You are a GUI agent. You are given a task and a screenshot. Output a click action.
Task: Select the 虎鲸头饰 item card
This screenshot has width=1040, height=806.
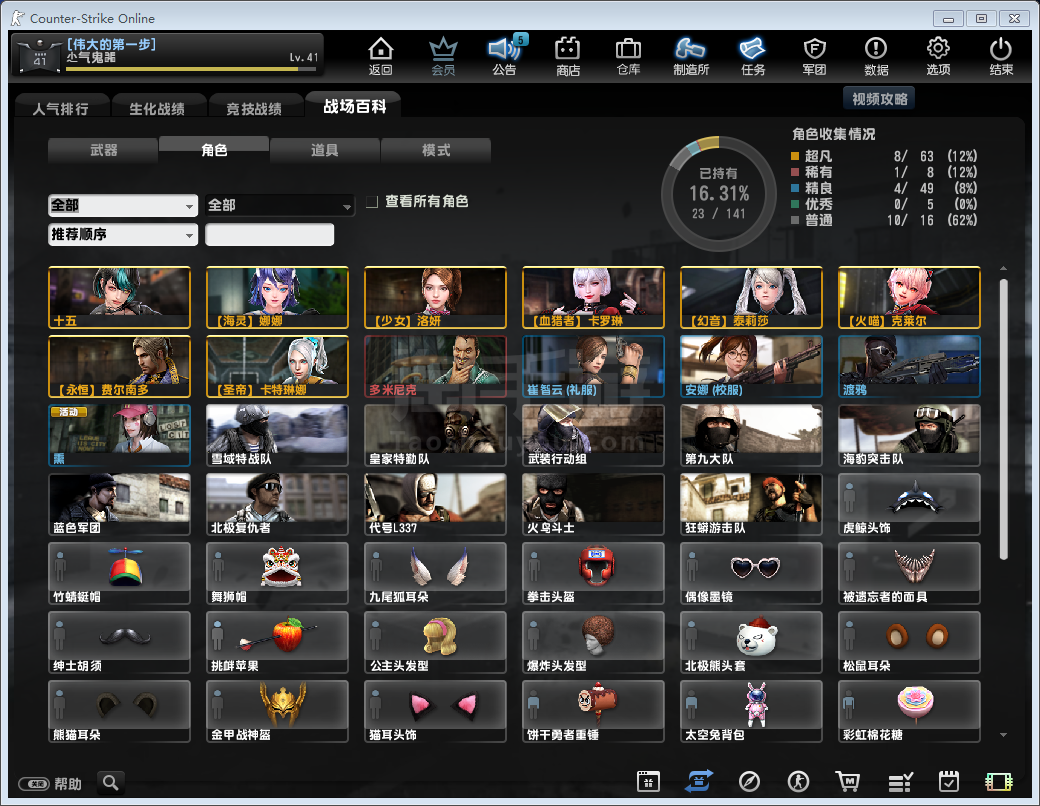(x=909, y=505)
